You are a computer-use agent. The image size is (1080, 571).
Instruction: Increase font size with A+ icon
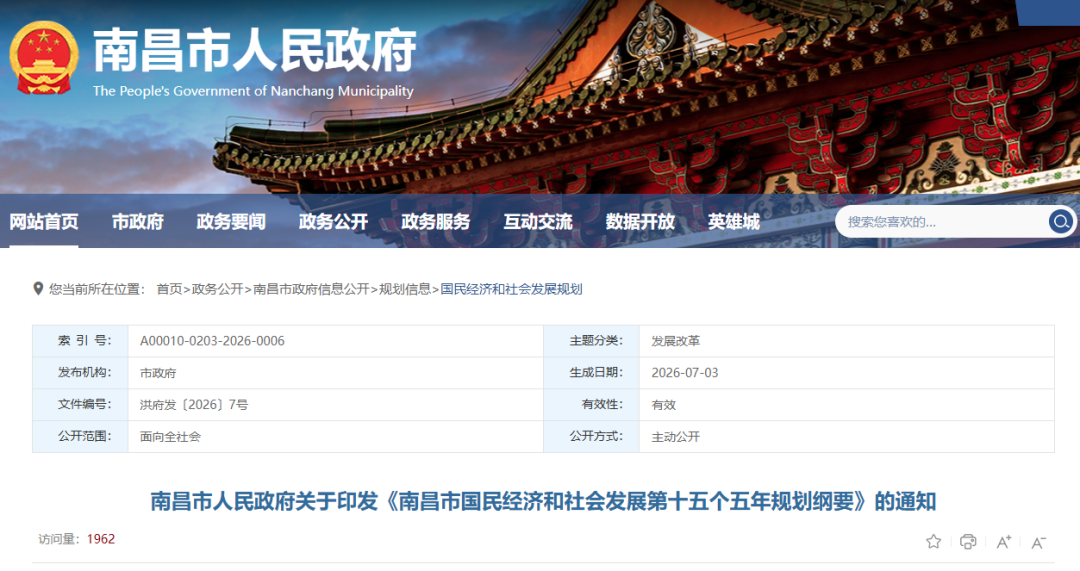1004,542
